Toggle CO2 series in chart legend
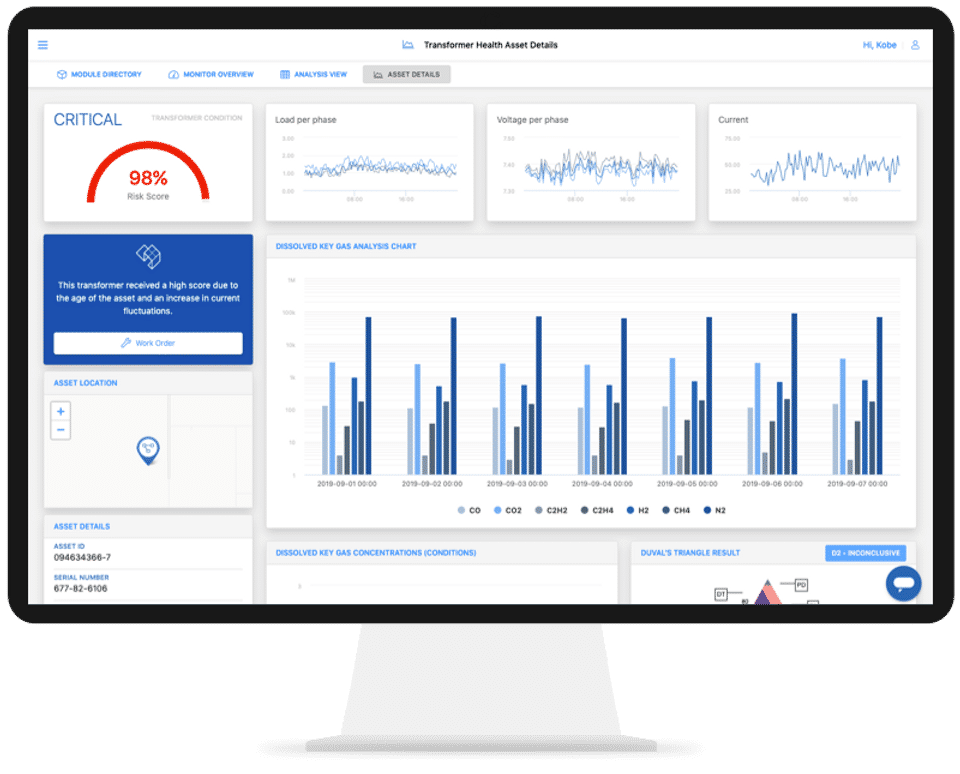 click(x=508, y=510)
